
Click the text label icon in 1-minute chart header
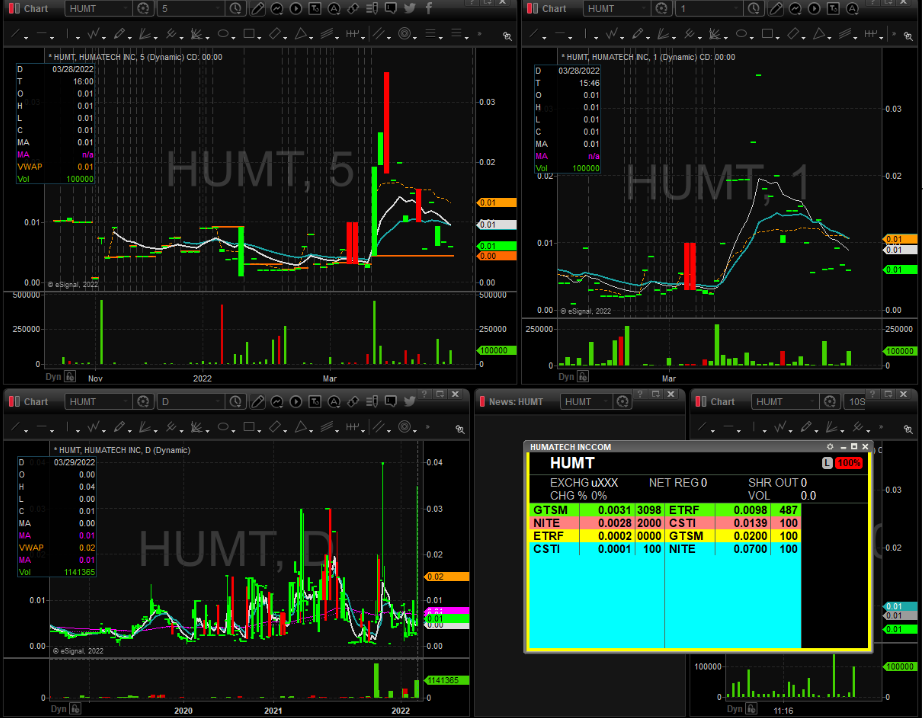coord(833,8)
